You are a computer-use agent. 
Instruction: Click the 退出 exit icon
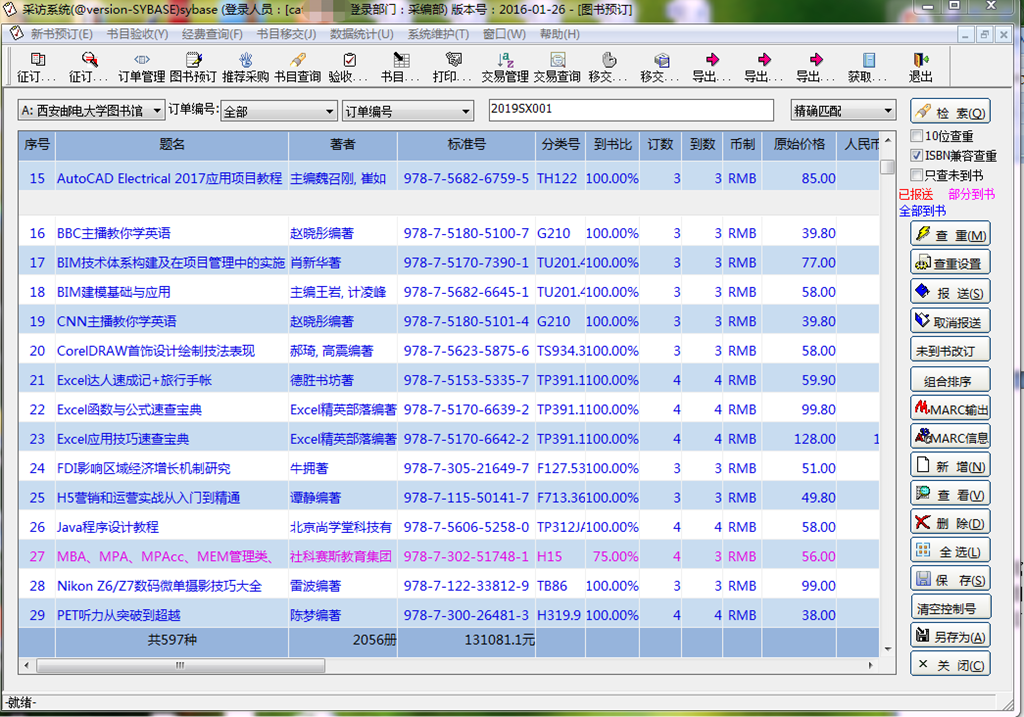point(920,67)
